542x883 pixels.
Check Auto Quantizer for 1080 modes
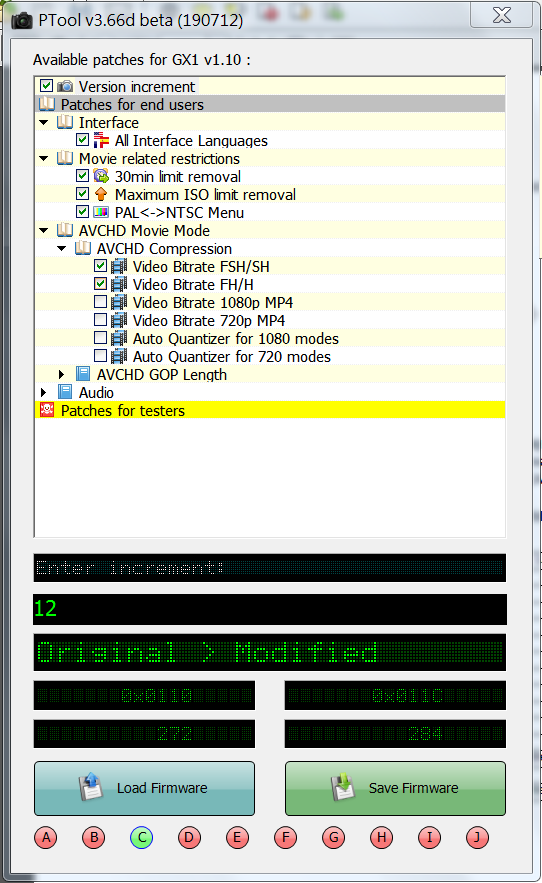[x=100, y=338]
